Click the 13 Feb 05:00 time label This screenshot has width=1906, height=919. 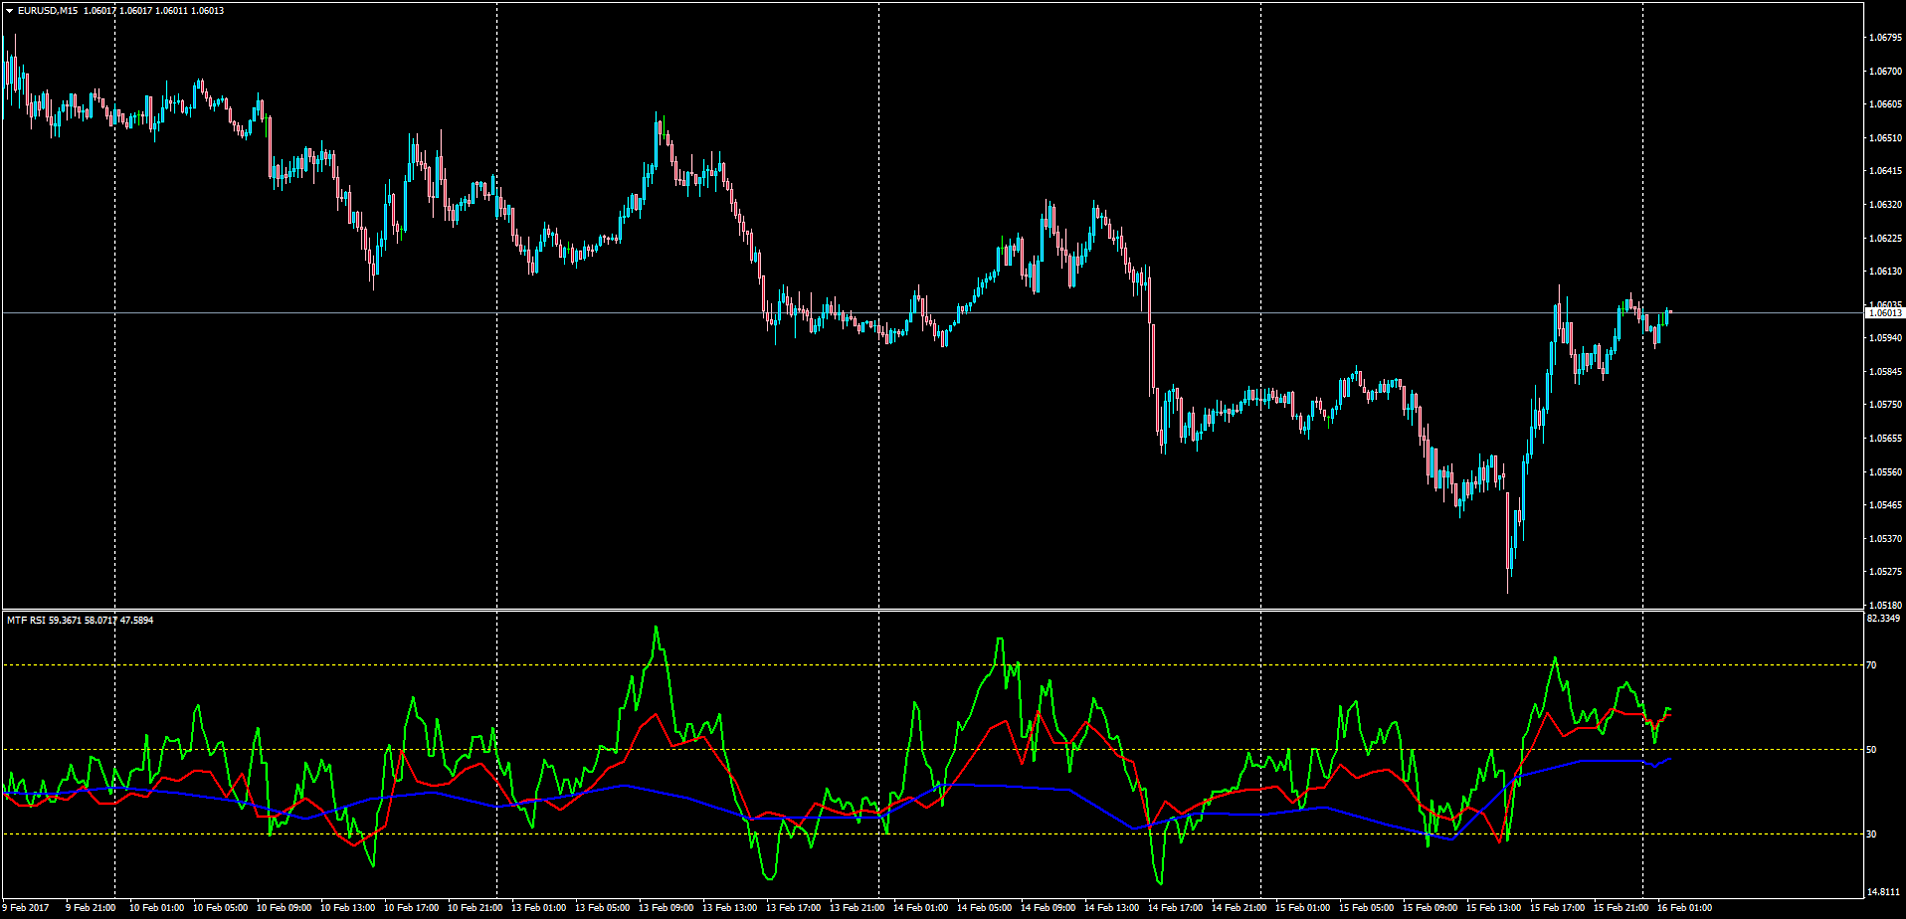(602, 908)
